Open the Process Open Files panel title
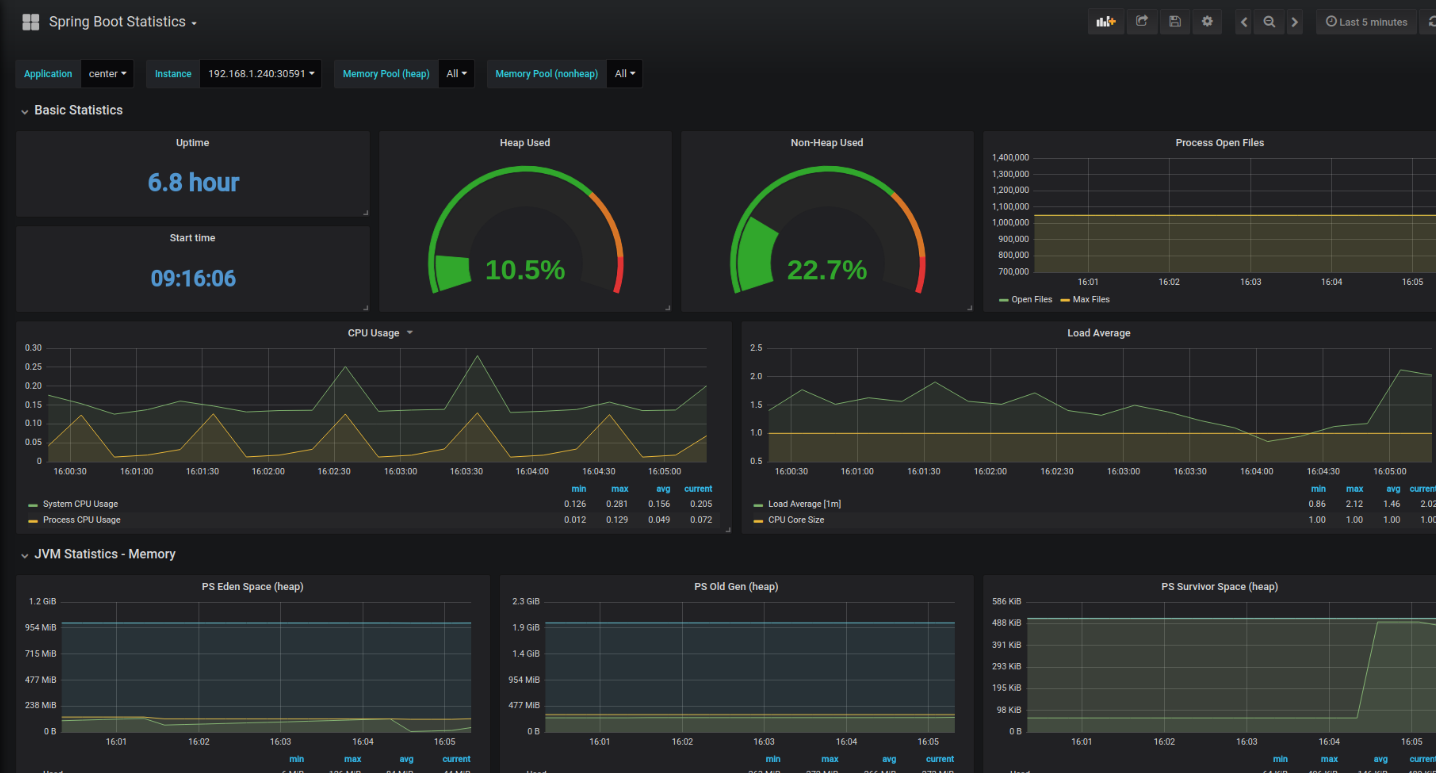Viewport: 1436px width, 773px height. (1220, 143)
